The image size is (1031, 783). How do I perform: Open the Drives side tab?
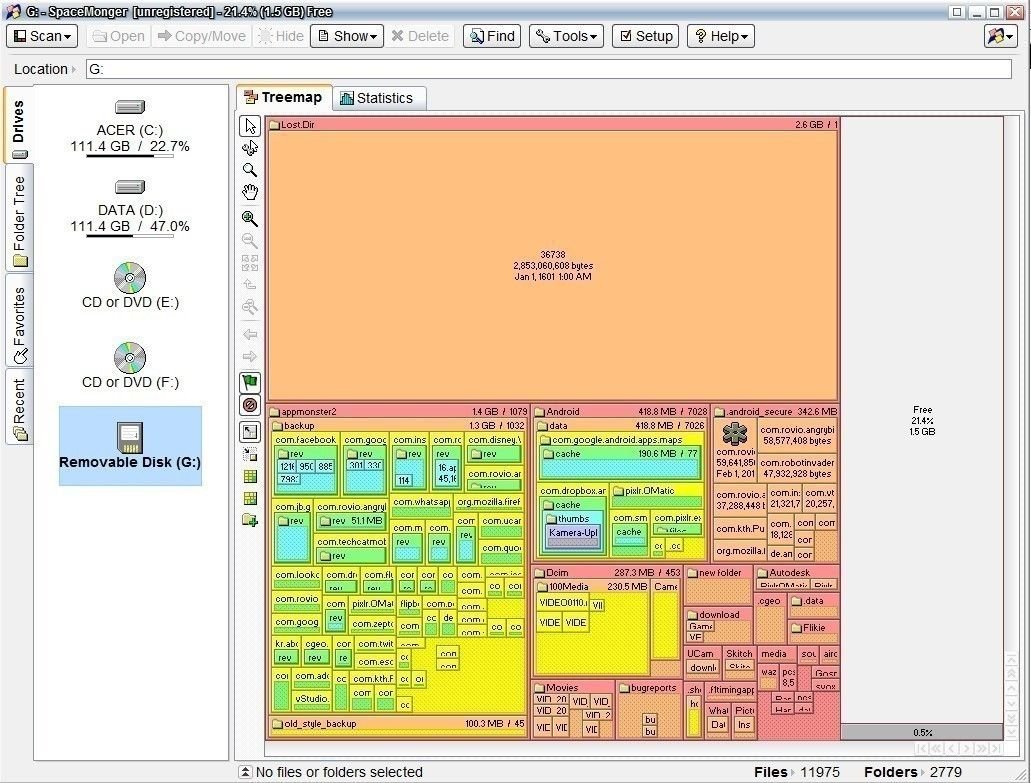point(18,125)
